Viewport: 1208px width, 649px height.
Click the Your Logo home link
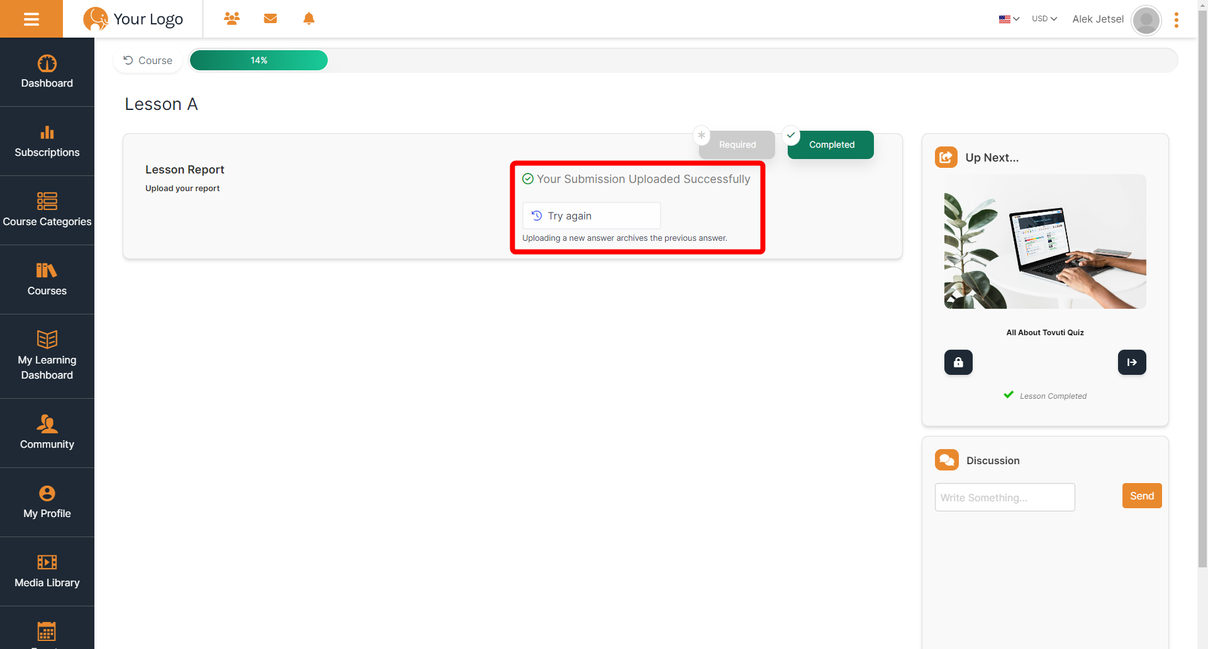[x=133, y=19]
